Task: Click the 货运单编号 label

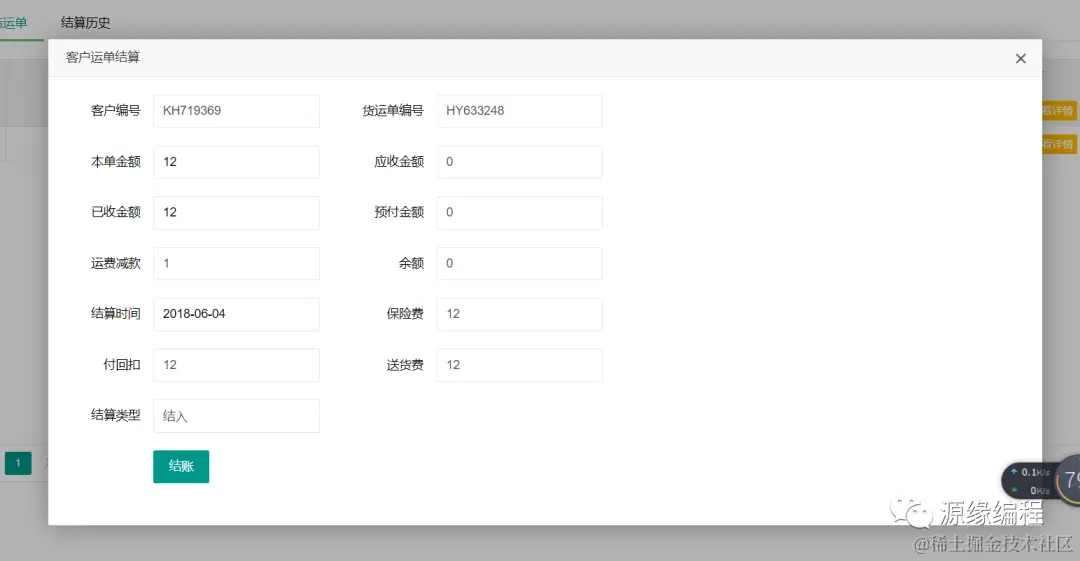Action: [393, 110]
